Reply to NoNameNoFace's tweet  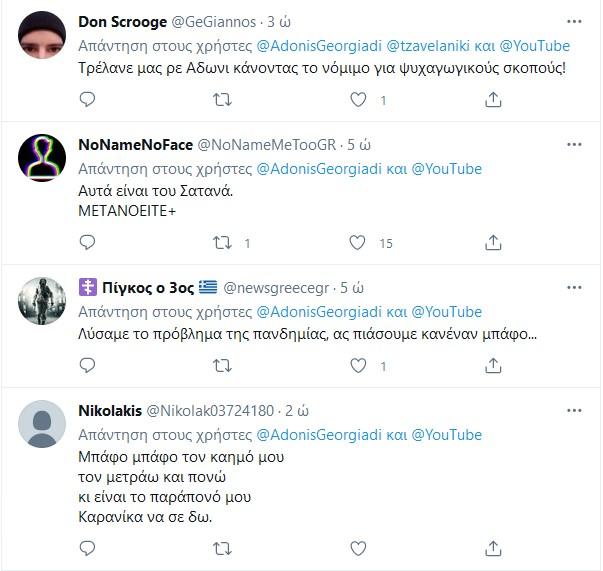pos(87,242)
